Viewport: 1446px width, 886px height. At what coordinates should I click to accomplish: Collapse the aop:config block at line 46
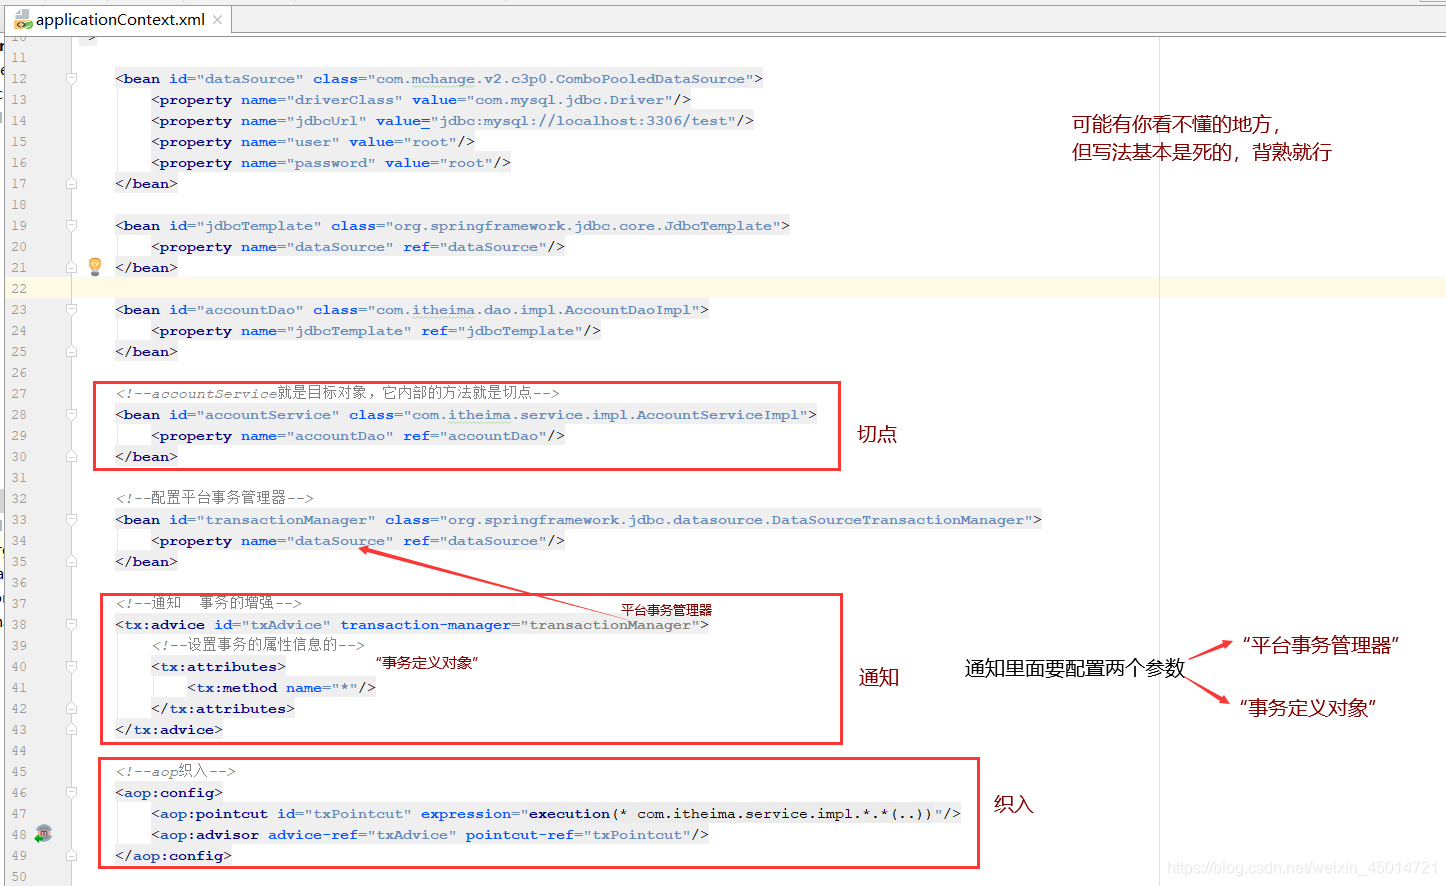tap(71, 792)
